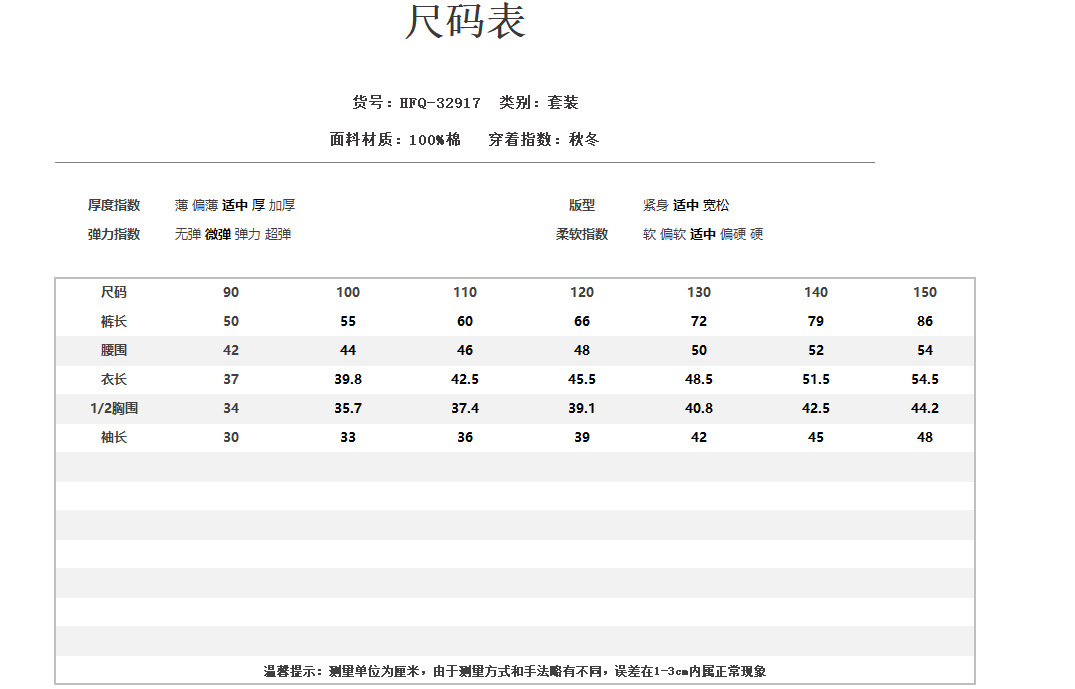This screenshot has height=689, width=1075.
Task: Click the 柔软指数 label
Action: click(582, 234)
